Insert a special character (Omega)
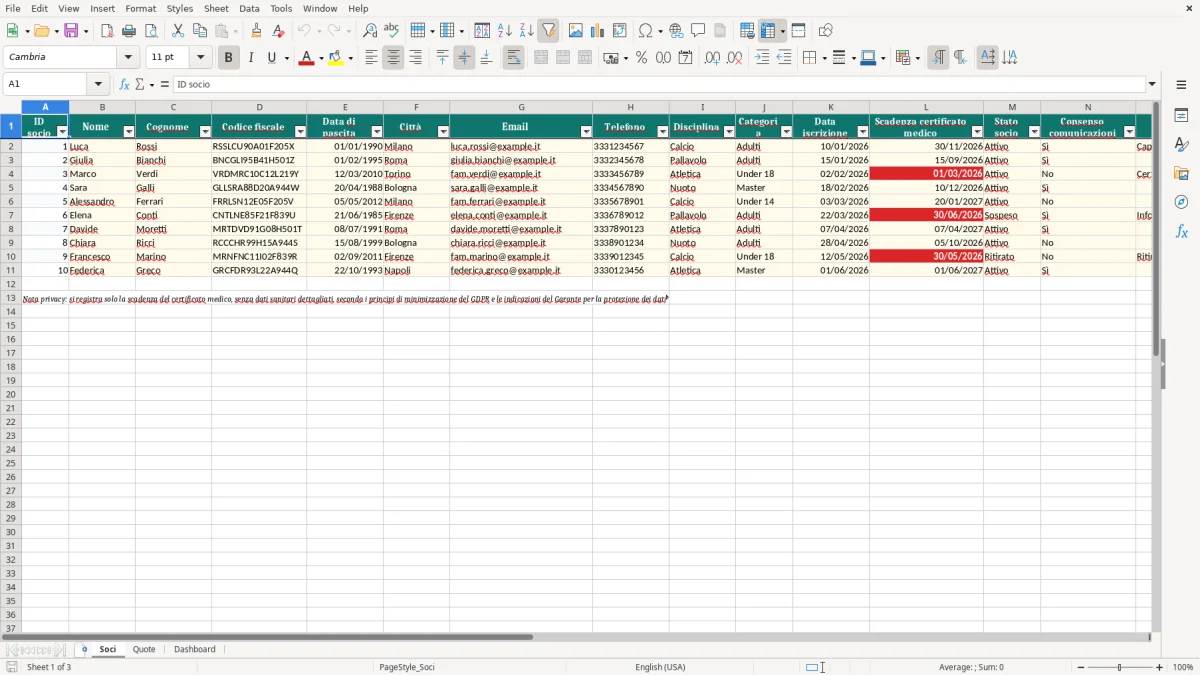 click(645, 31)
